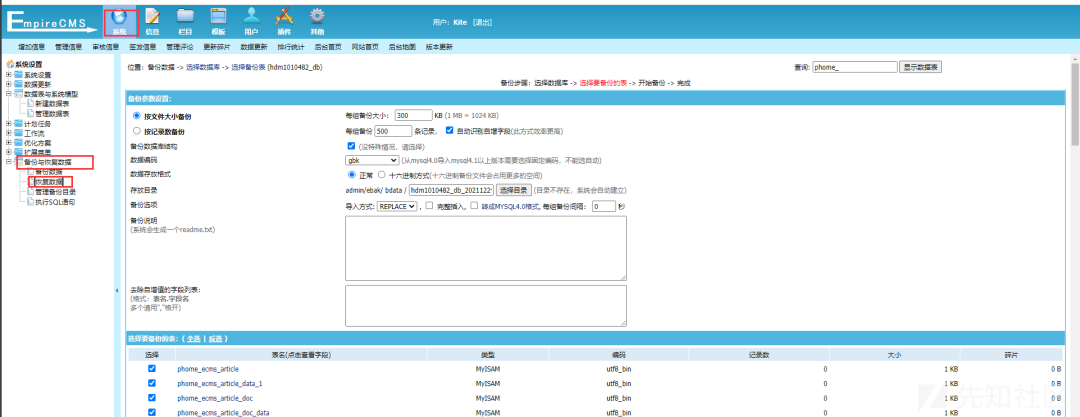Open 增加信息 menu item
The image size is (1080, 417).
coord(31,47)
